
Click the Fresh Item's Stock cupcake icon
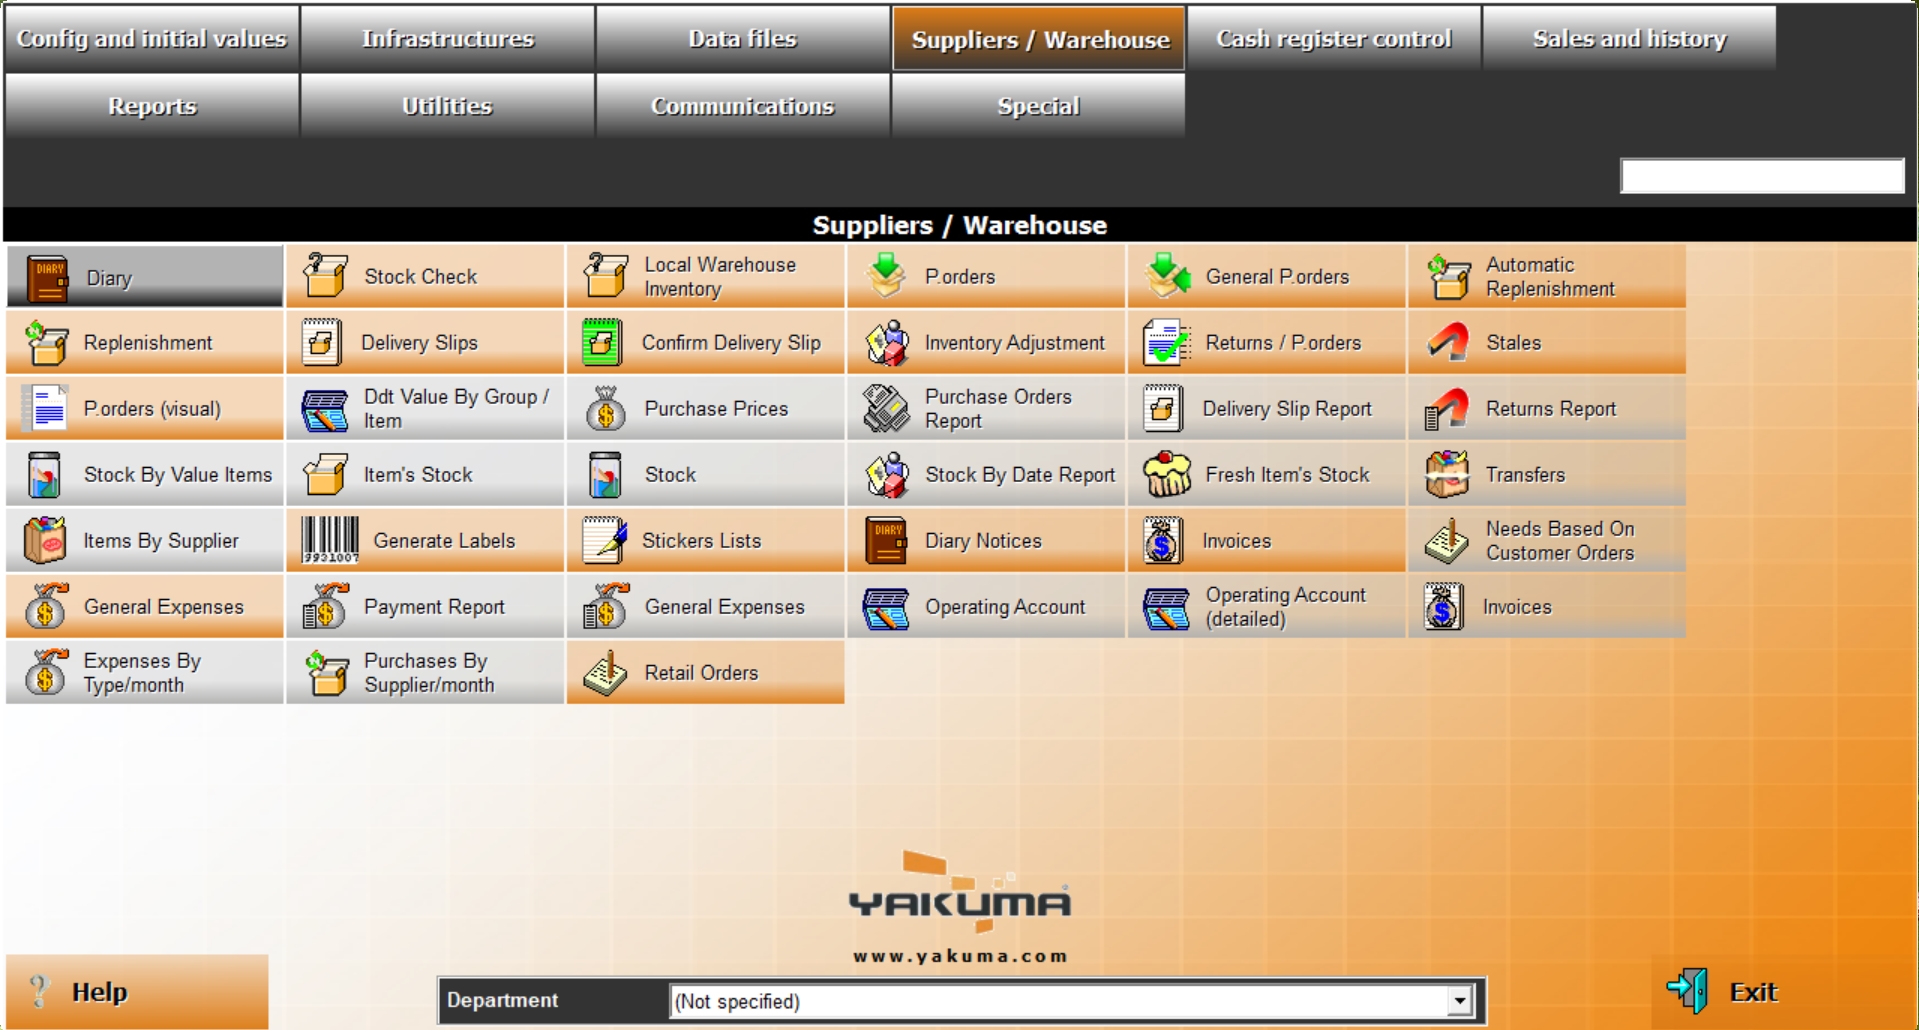click(1166, 474)
